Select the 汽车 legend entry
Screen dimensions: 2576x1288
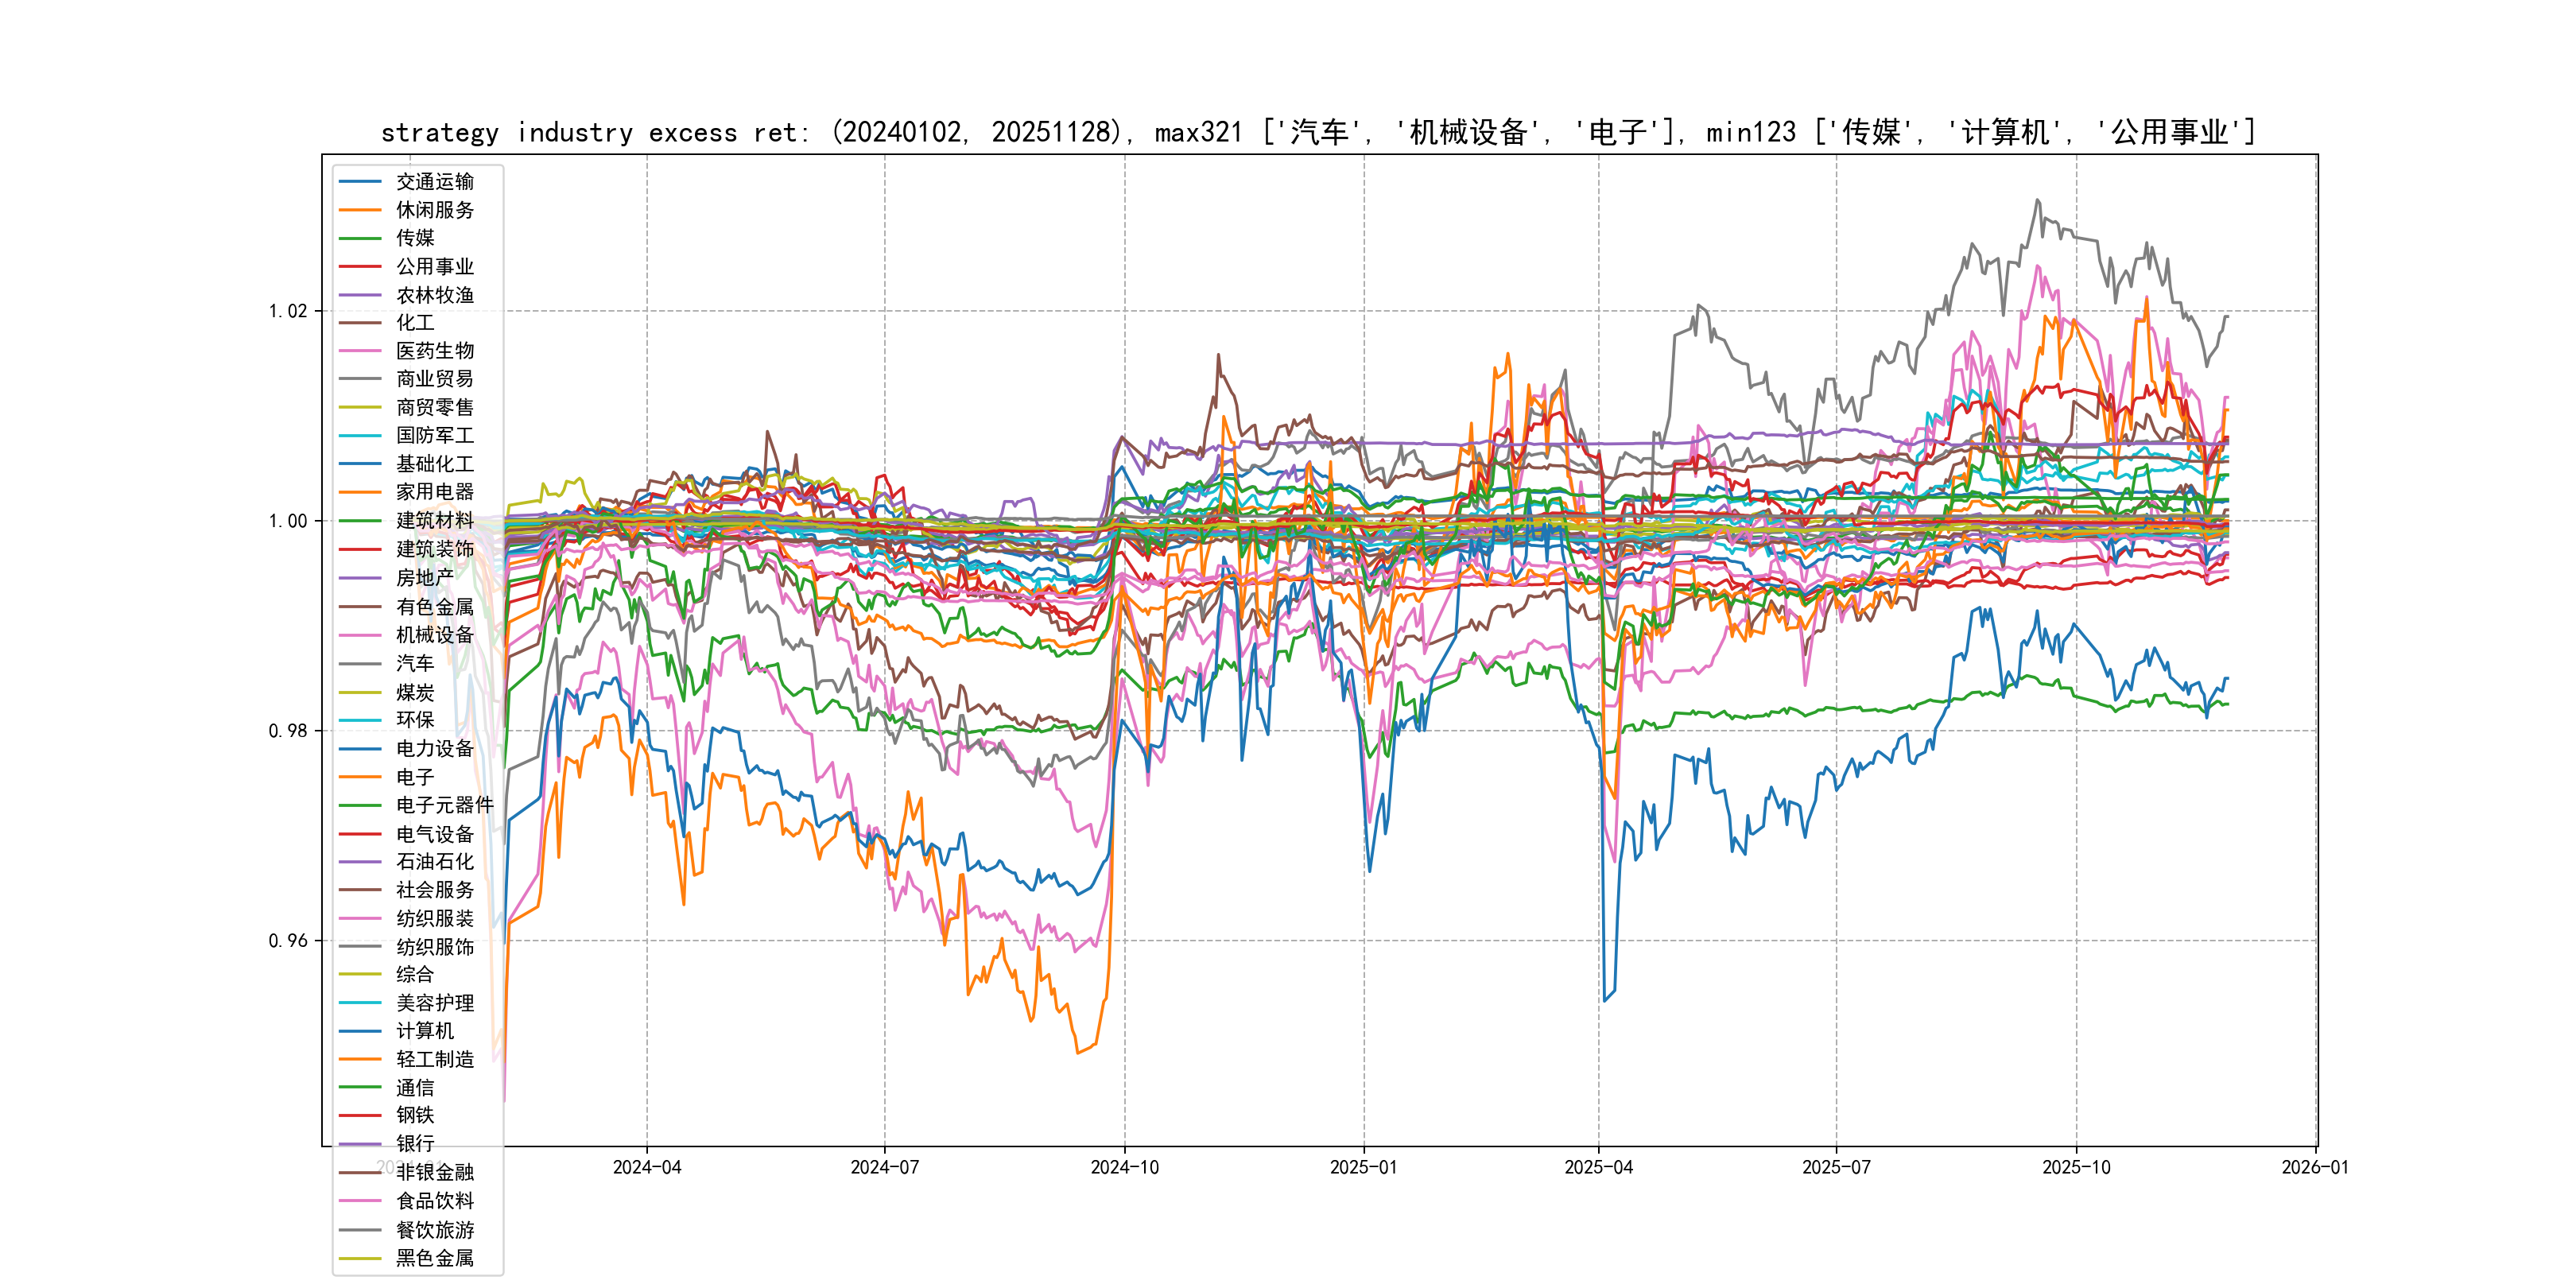click(414, 664)
